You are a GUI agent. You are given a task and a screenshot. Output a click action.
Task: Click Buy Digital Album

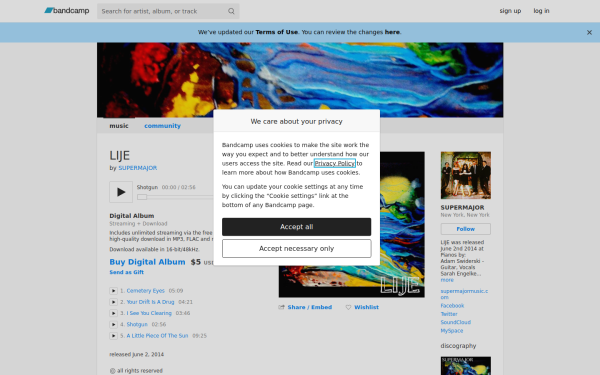coord(147,262)
